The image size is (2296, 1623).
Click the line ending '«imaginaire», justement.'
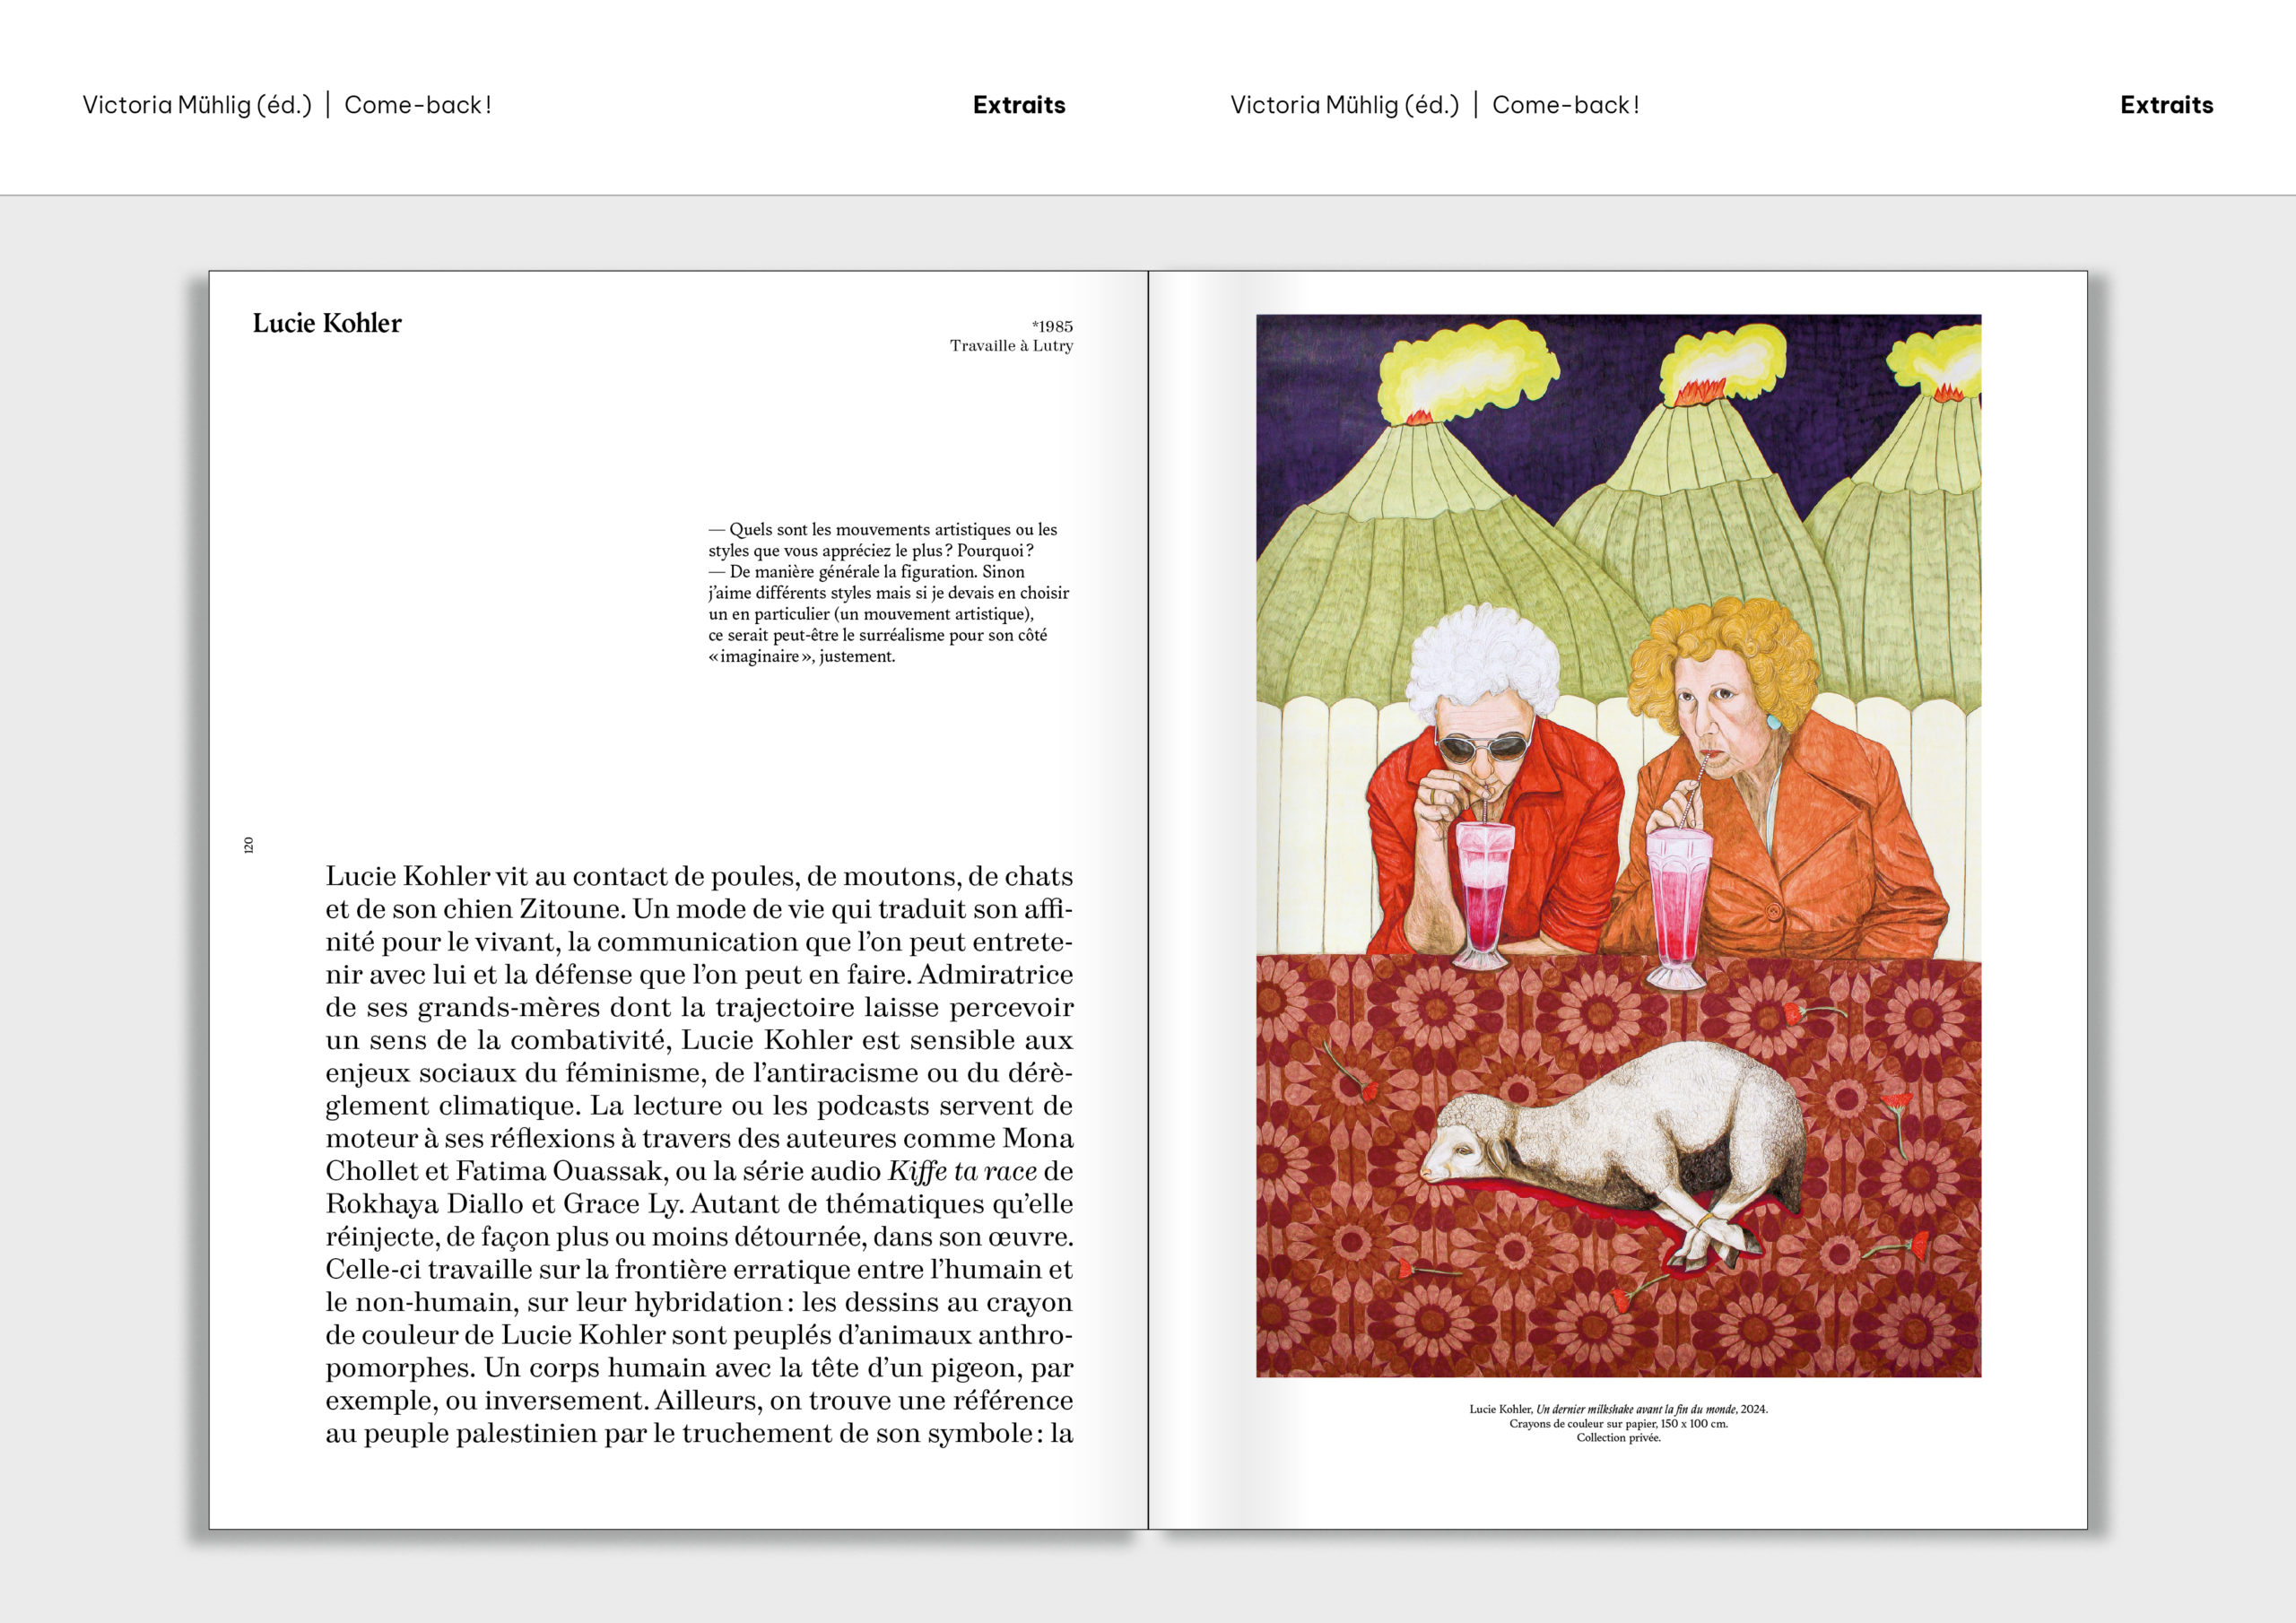pos(802,657)
